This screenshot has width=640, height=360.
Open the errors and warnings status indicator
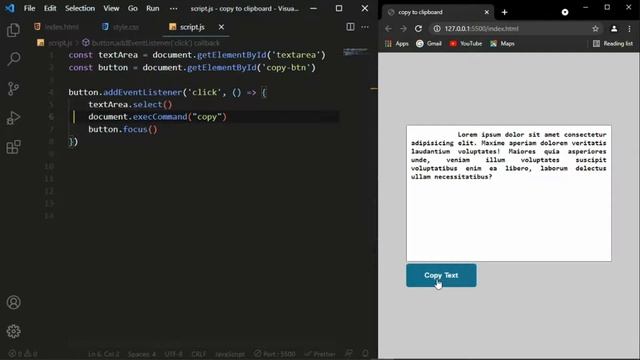point(23,354)
